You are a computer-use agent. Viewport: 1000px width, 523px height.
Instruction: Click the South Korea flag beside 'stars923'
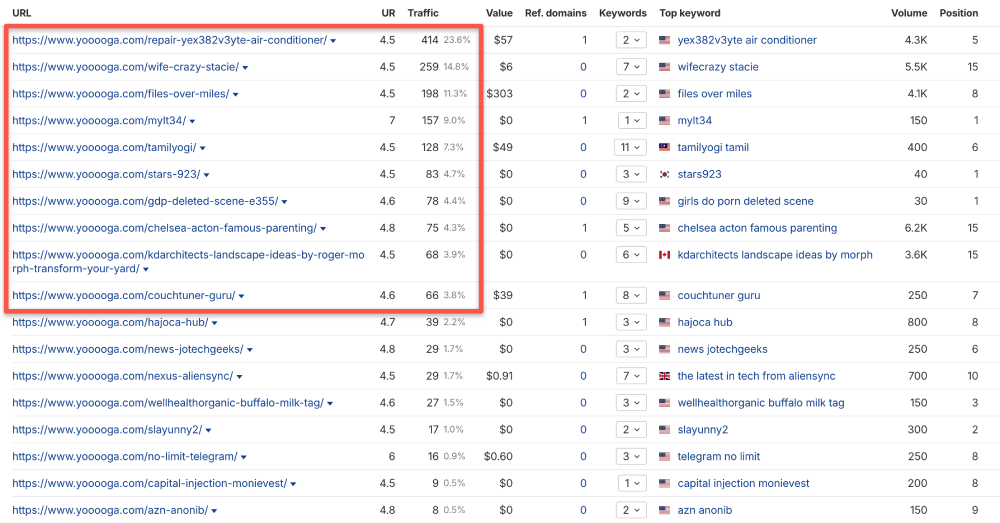point(665,174)
